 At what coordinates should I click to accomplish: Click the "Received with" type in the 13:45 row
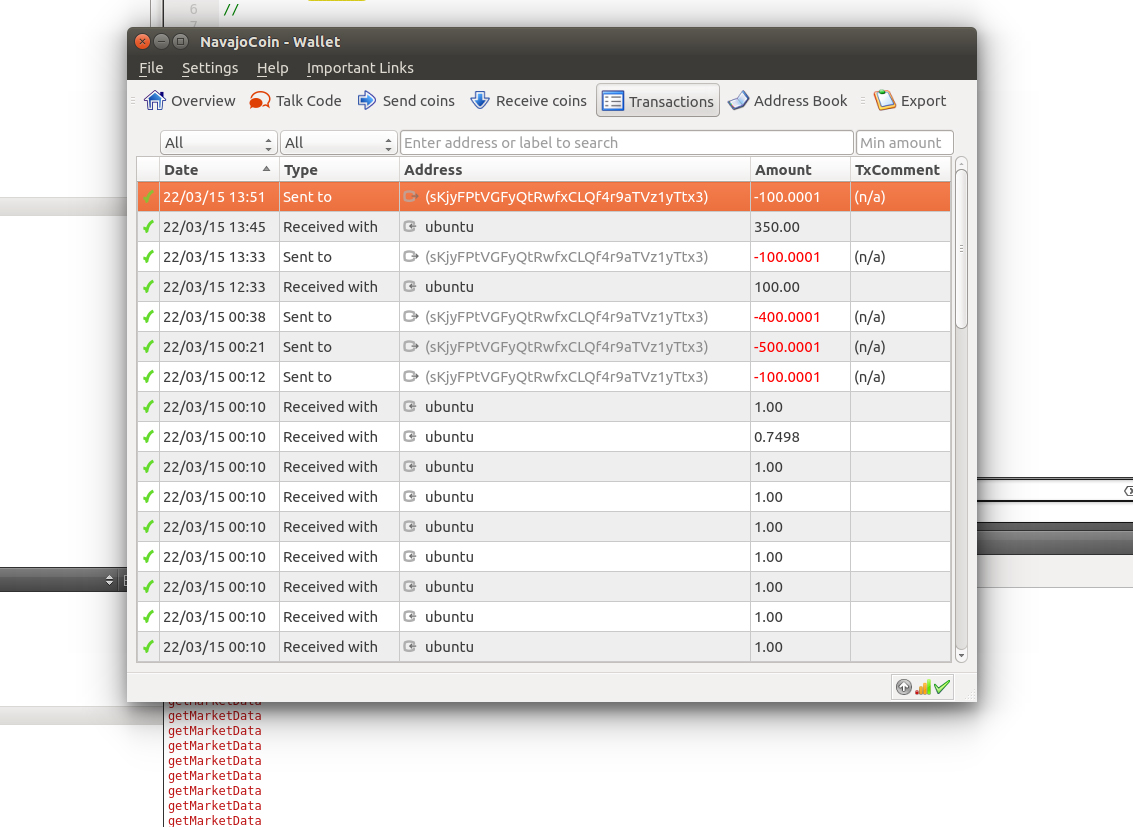(330, 227)
